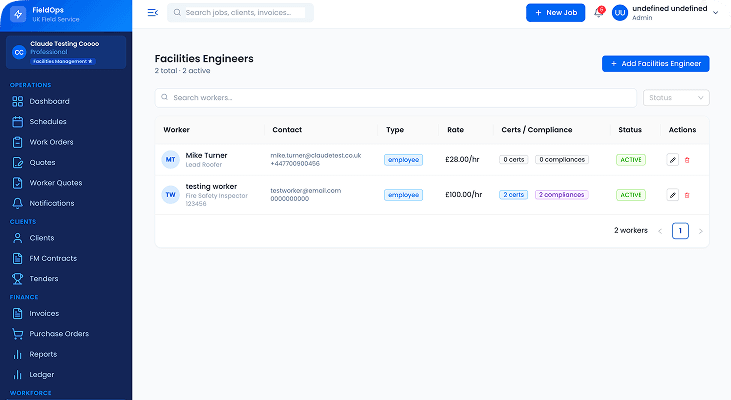
Task: Click the FieldOps lightning logo
Action: (x=18, y=14)
